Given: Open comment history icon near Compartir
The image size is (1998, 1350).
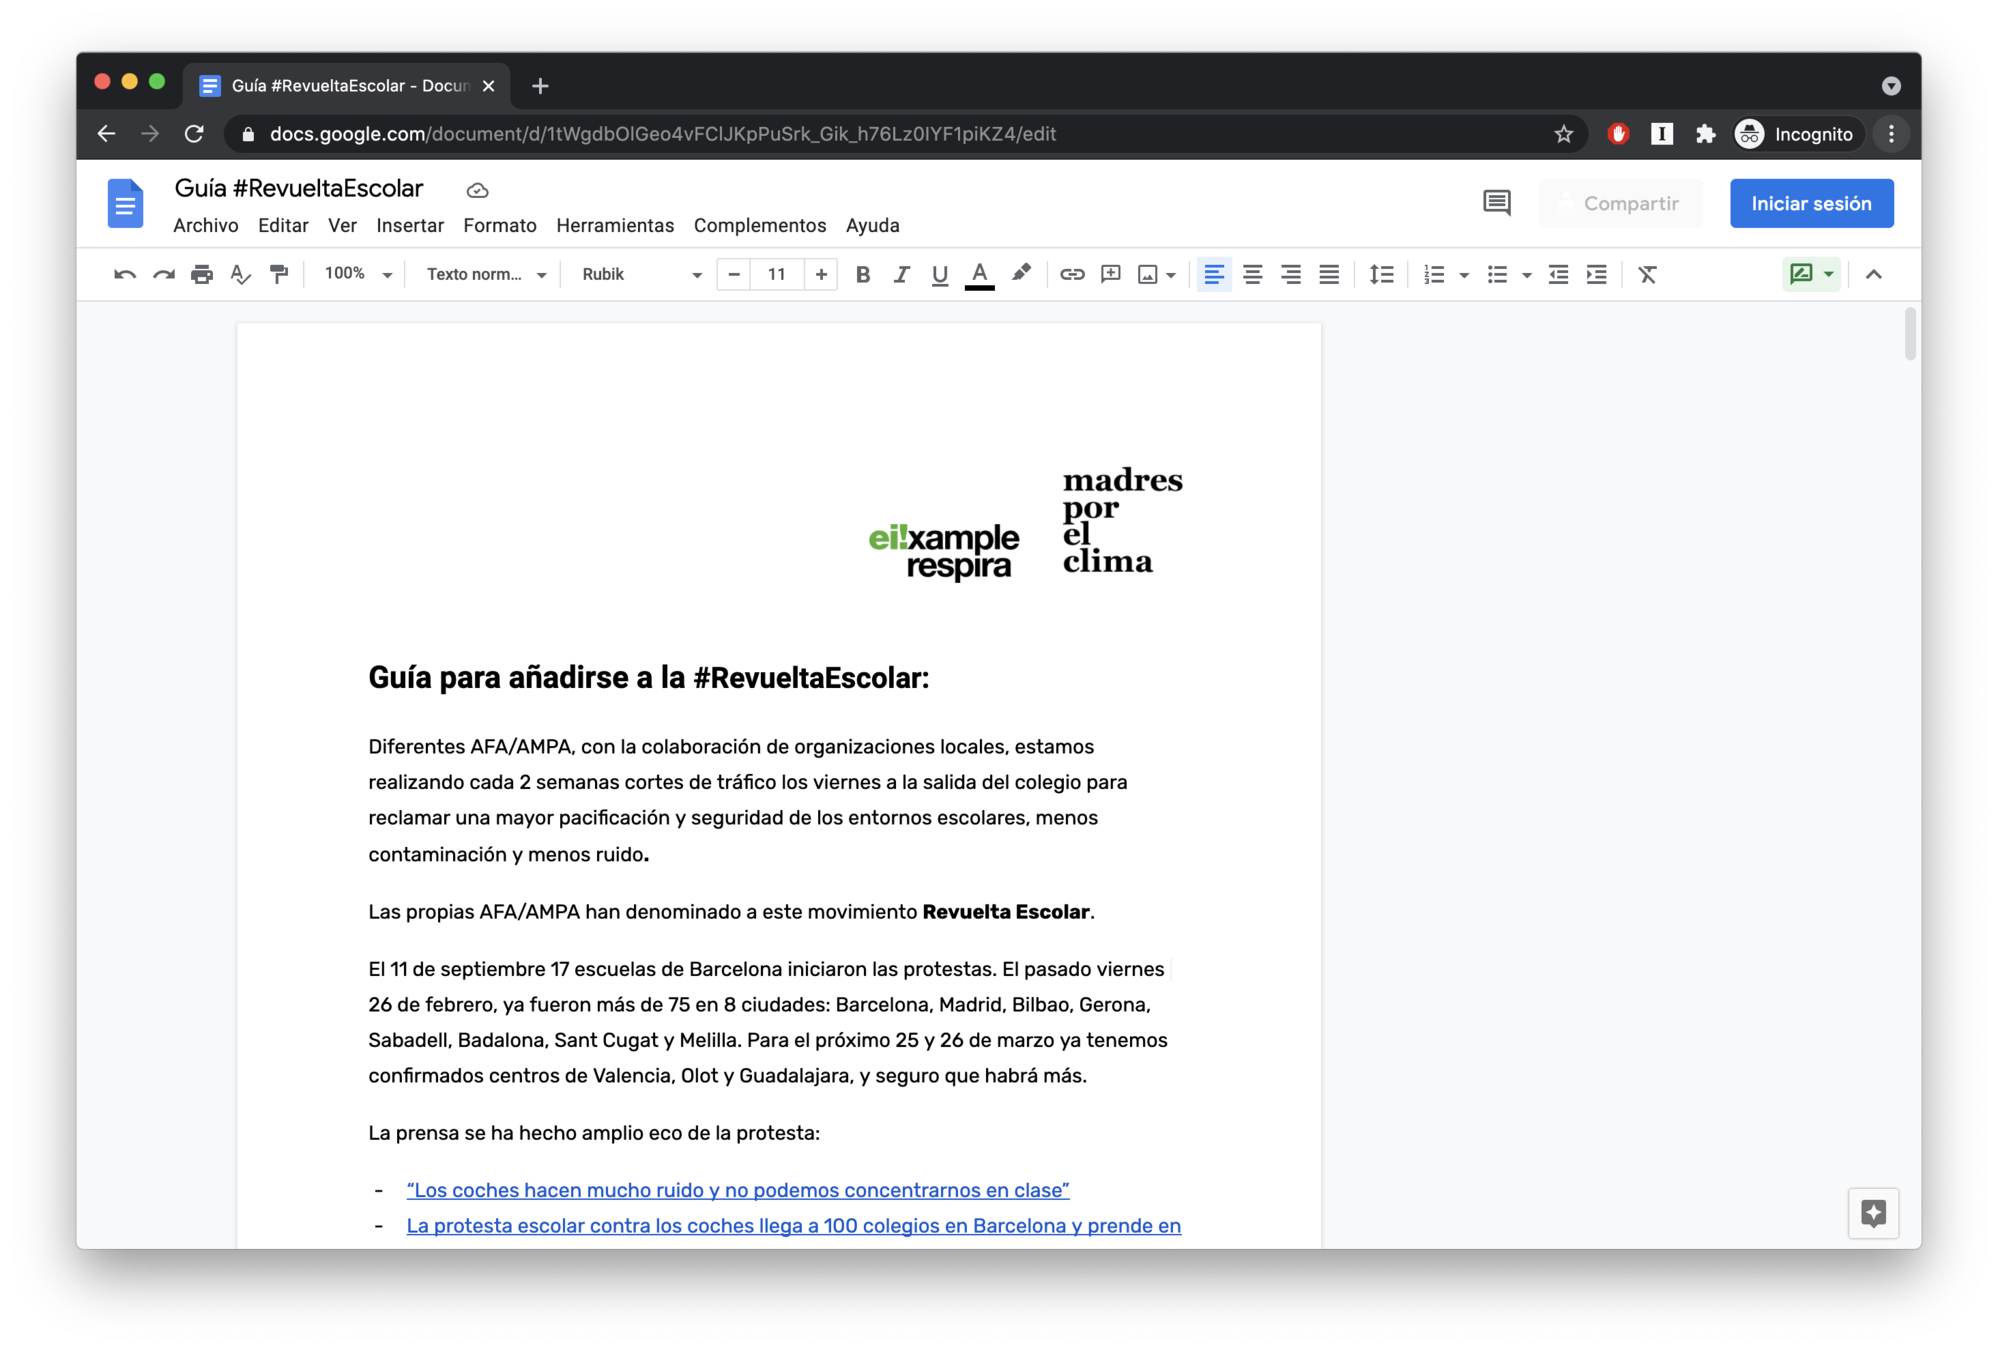Looking at the screenshot, I should click(1496, 203).
